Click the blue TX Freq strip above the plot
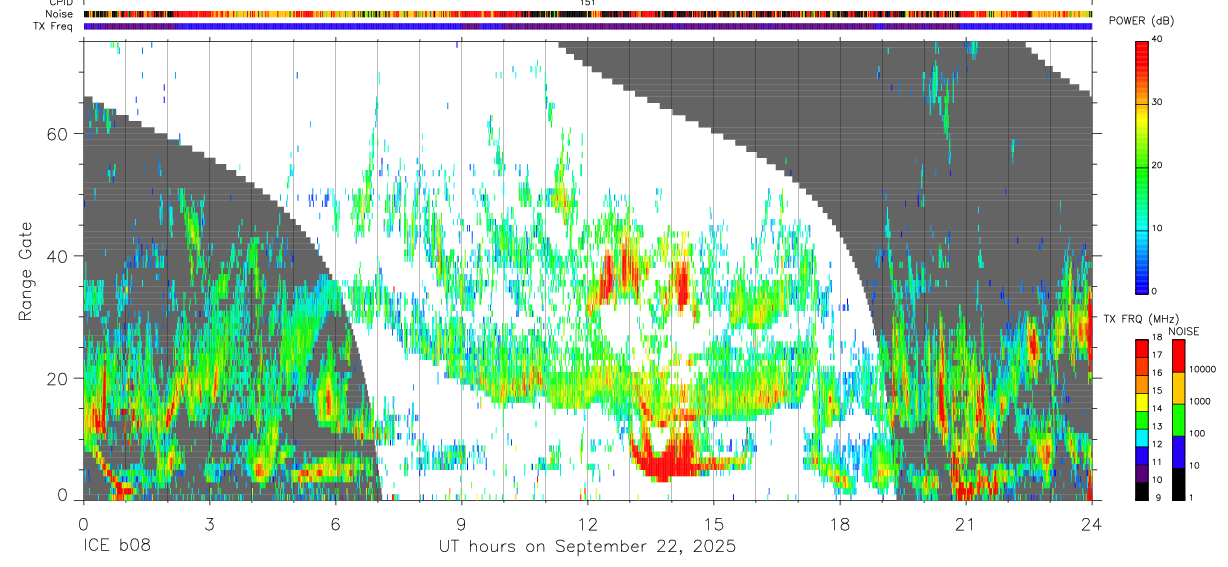 click(588, 26)
